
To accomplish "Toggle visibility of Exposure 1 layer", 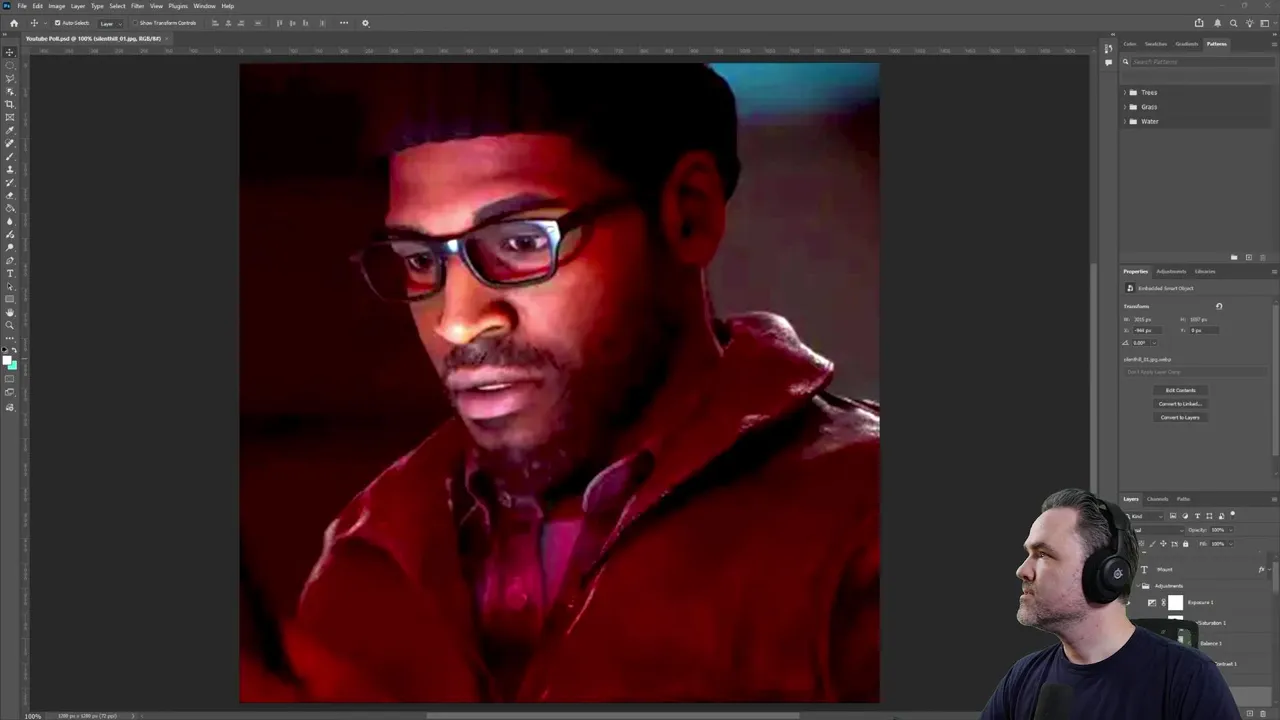I will [x=1128, y=603].
